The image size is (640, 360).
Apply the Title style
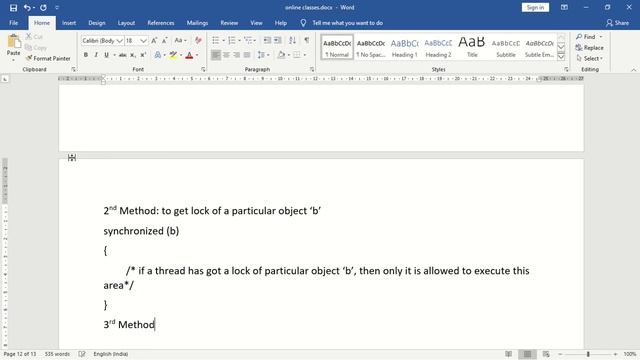472,47
